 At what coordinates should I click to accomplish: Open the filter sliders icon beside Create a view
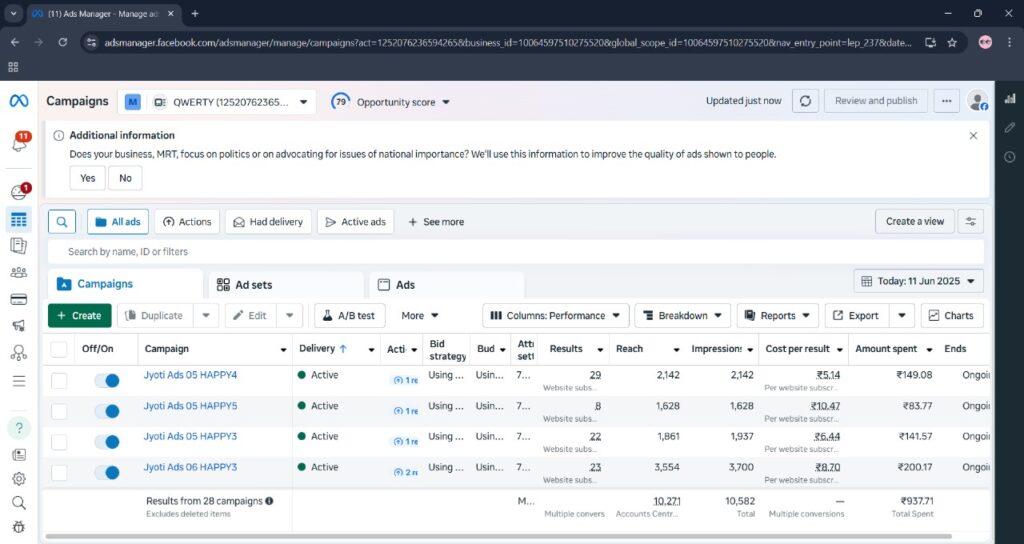[971, 221]
